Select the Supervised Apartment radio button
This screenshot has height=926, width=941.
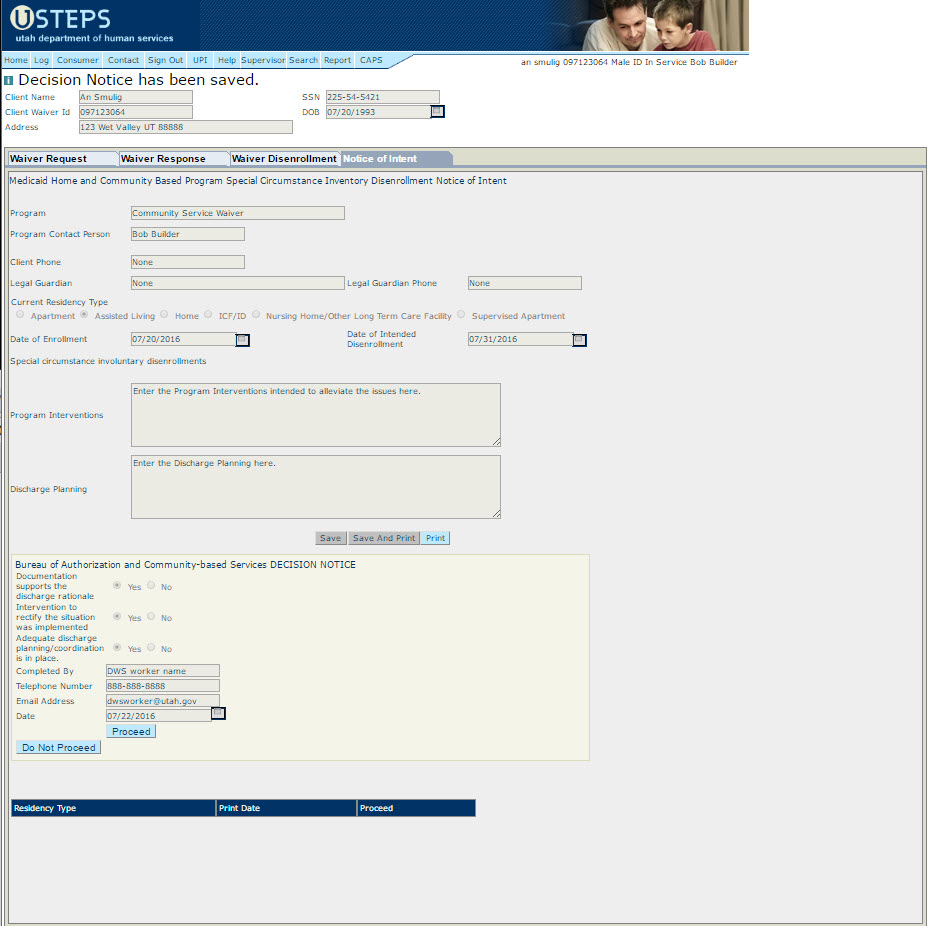461,314
